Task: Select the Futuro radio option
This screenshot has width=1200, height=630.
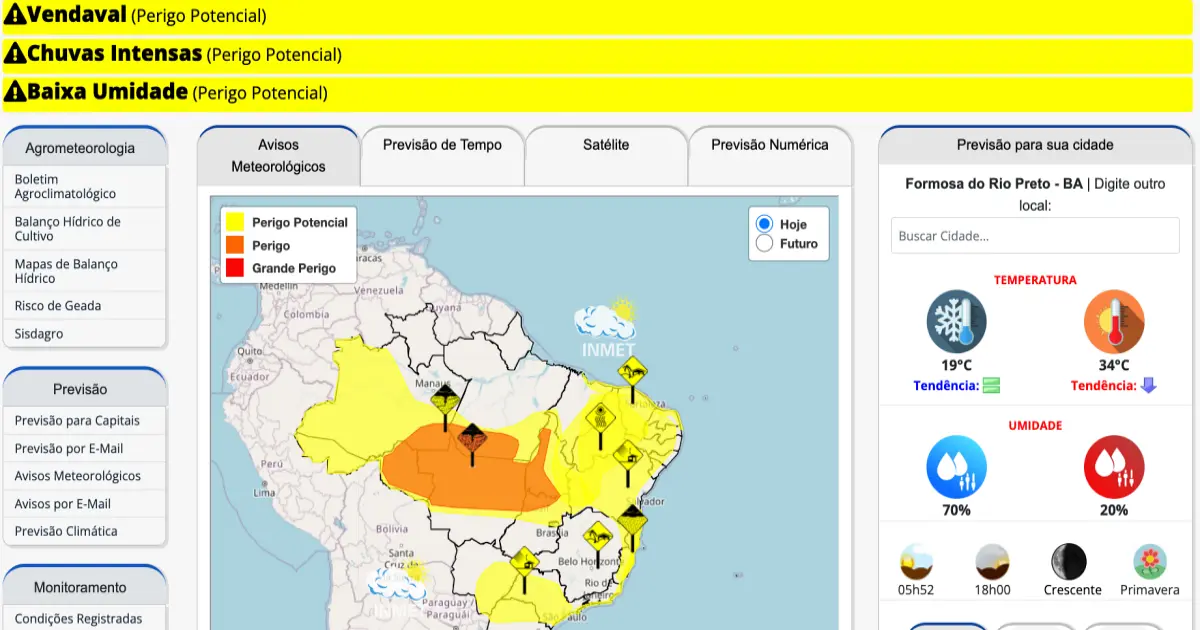Action: 765,243
